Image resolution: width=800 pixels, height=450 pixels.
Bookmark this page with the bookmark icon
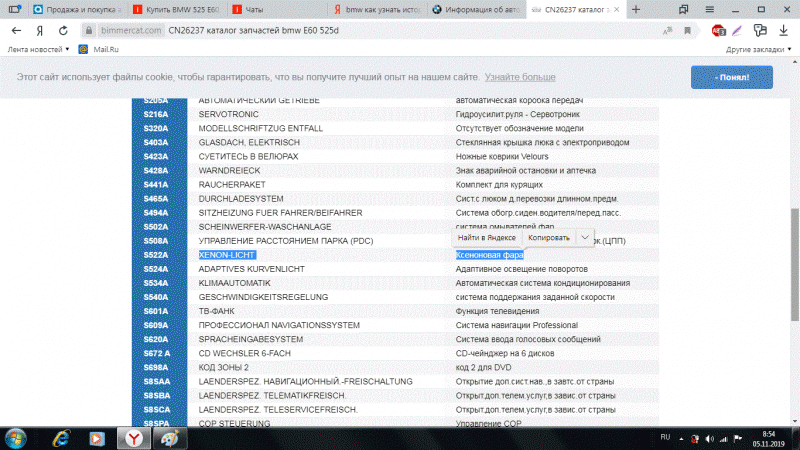pyautogui.click(x=688, y=31)
